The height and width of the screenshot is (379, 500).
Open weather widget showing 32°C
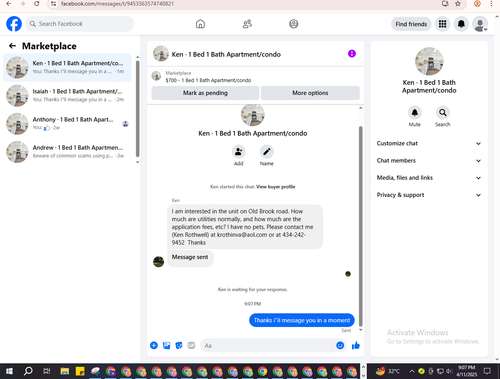[x=388, y=371]
